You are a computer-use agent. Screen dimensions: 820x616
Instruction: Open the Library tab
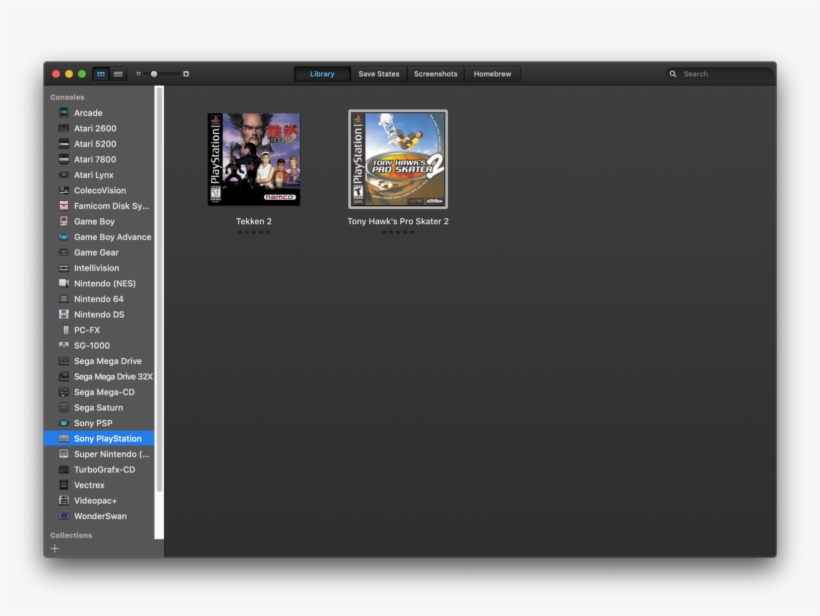(322, 74)
